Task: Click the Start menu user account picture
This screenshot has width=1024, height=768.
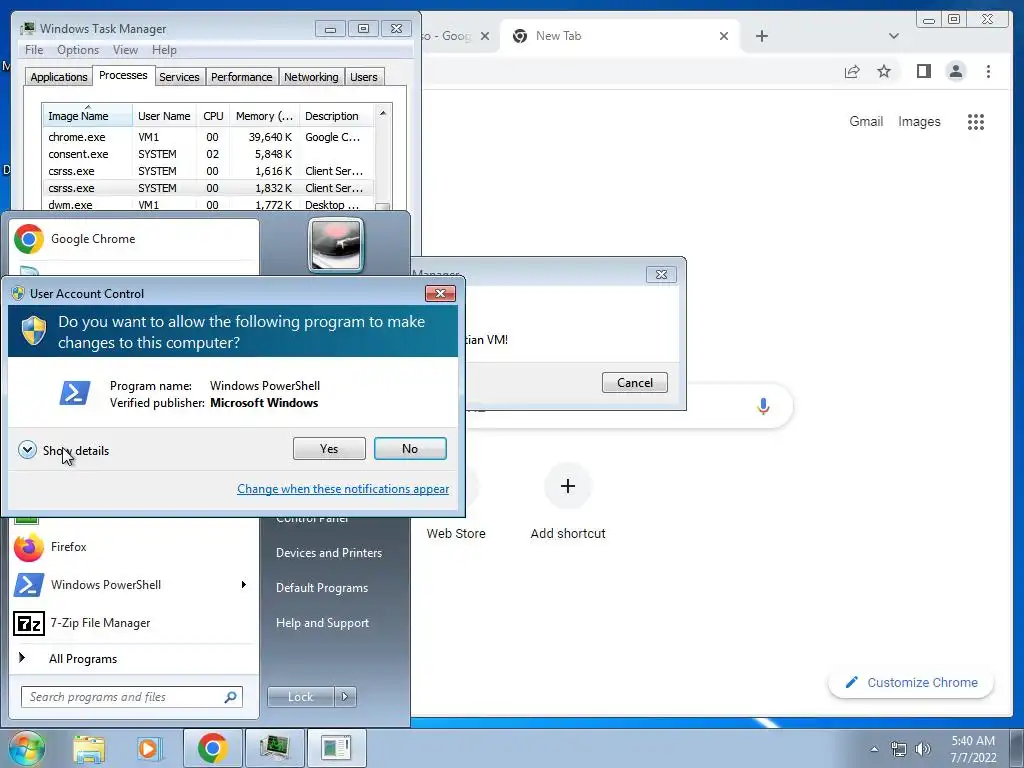Action: (336, 245)
